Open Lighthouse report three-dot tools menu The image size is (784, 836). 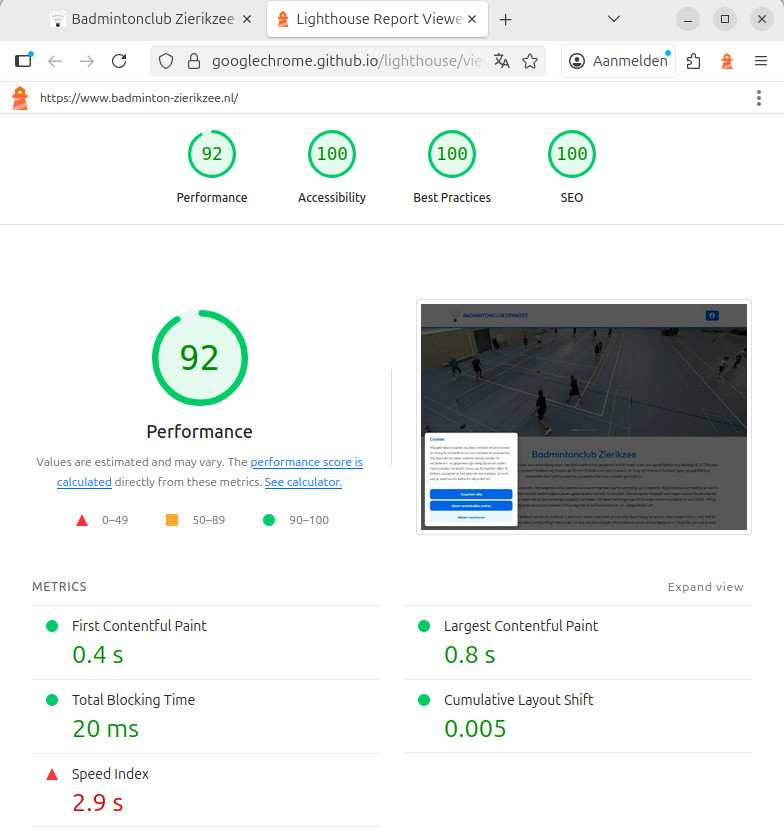click(x=759, y=98)
